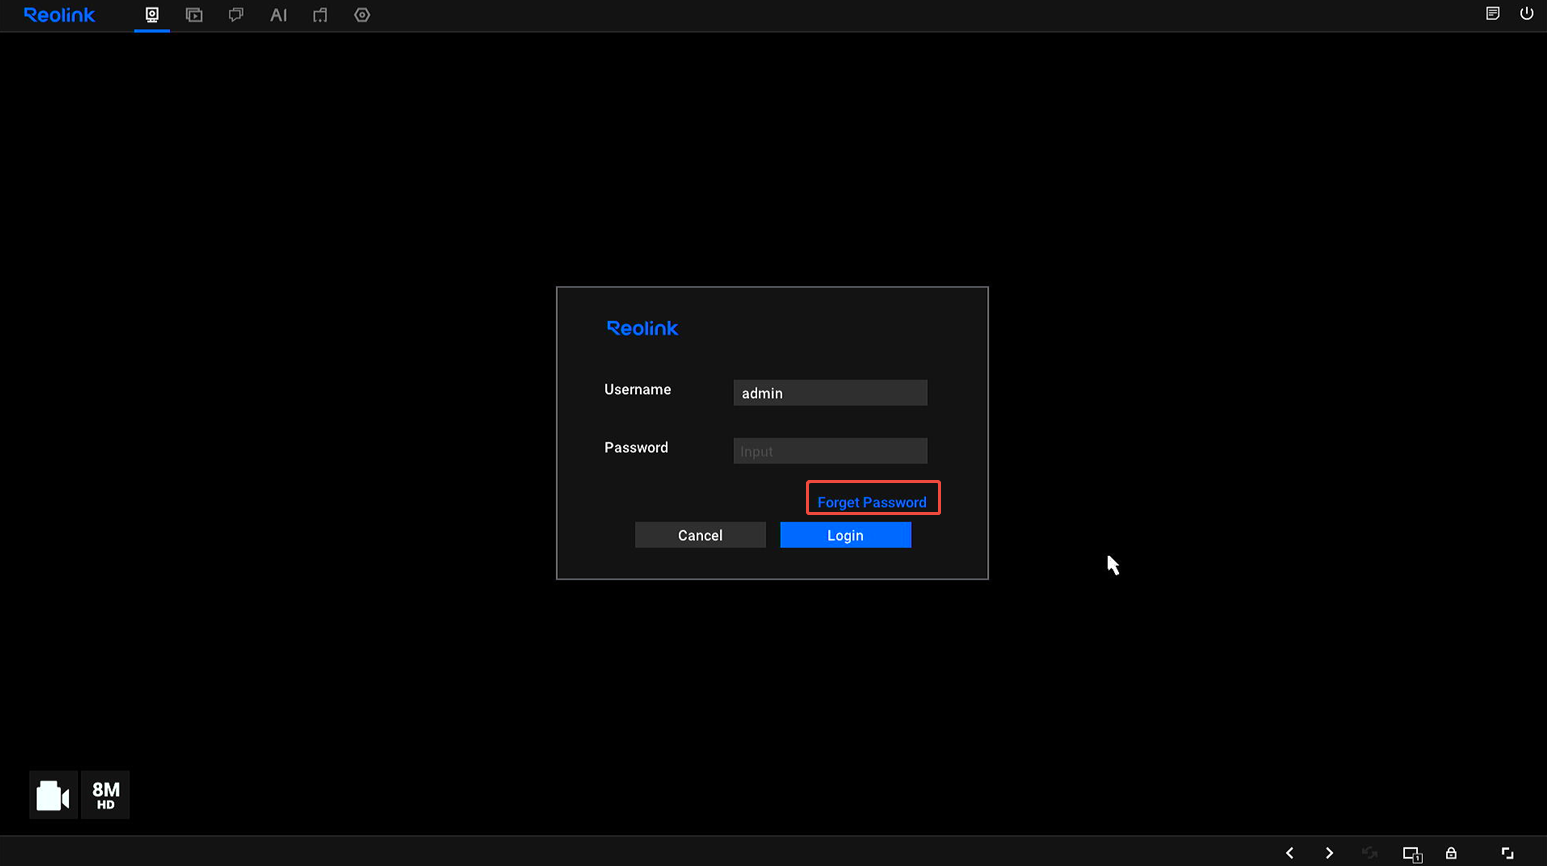Open settings hexagon gear icon
Image resolution: width=1547 pixels, height=866 pixels.
(x=362, y=15)
